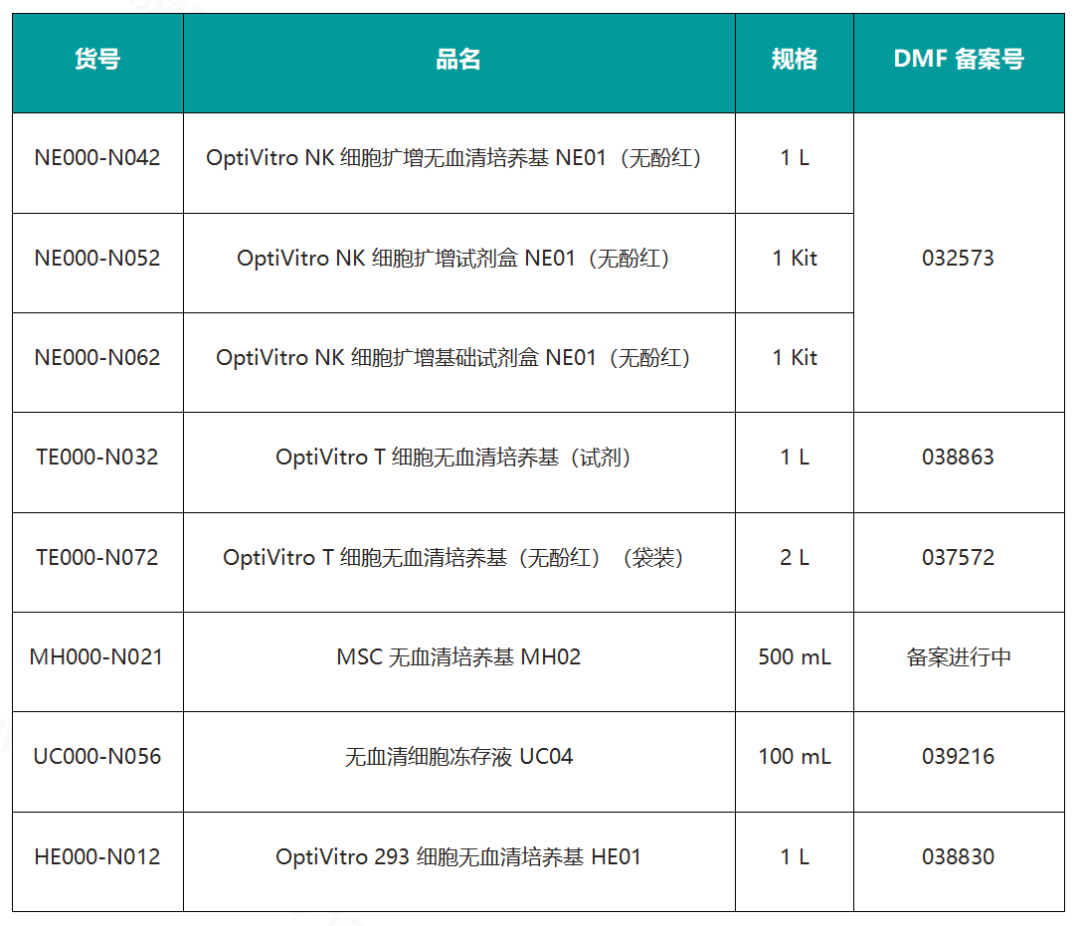Click the 1 Kit spec for NE000-N052
The image size is (1080, 926).
click(794, 258)
